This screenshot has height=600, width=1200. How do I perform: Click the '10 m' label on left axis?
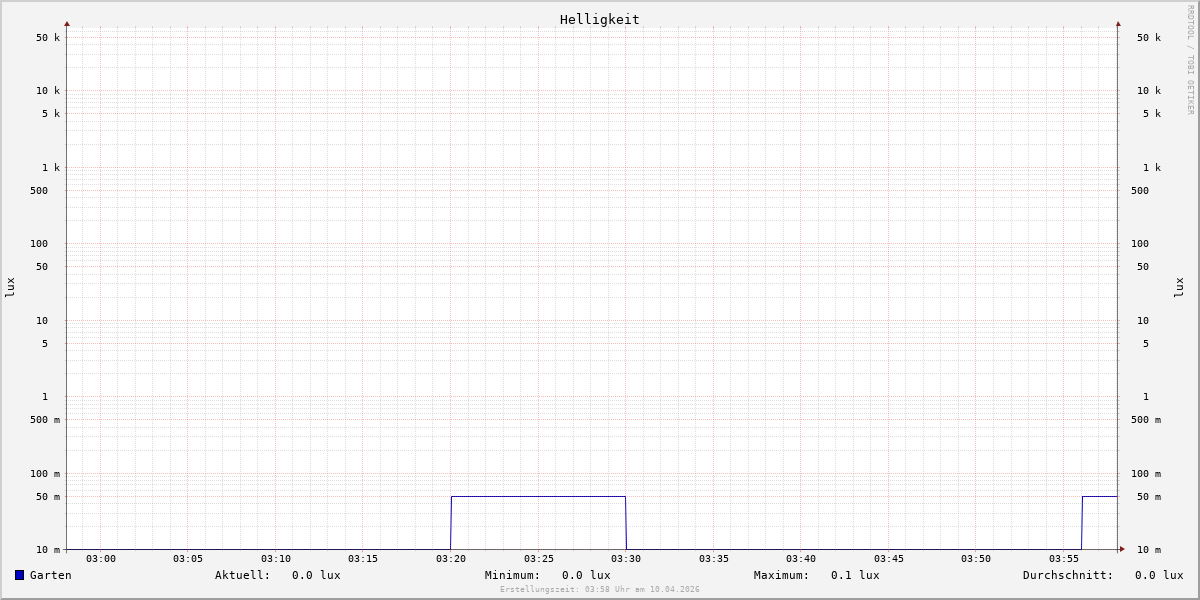click(48, 550)
